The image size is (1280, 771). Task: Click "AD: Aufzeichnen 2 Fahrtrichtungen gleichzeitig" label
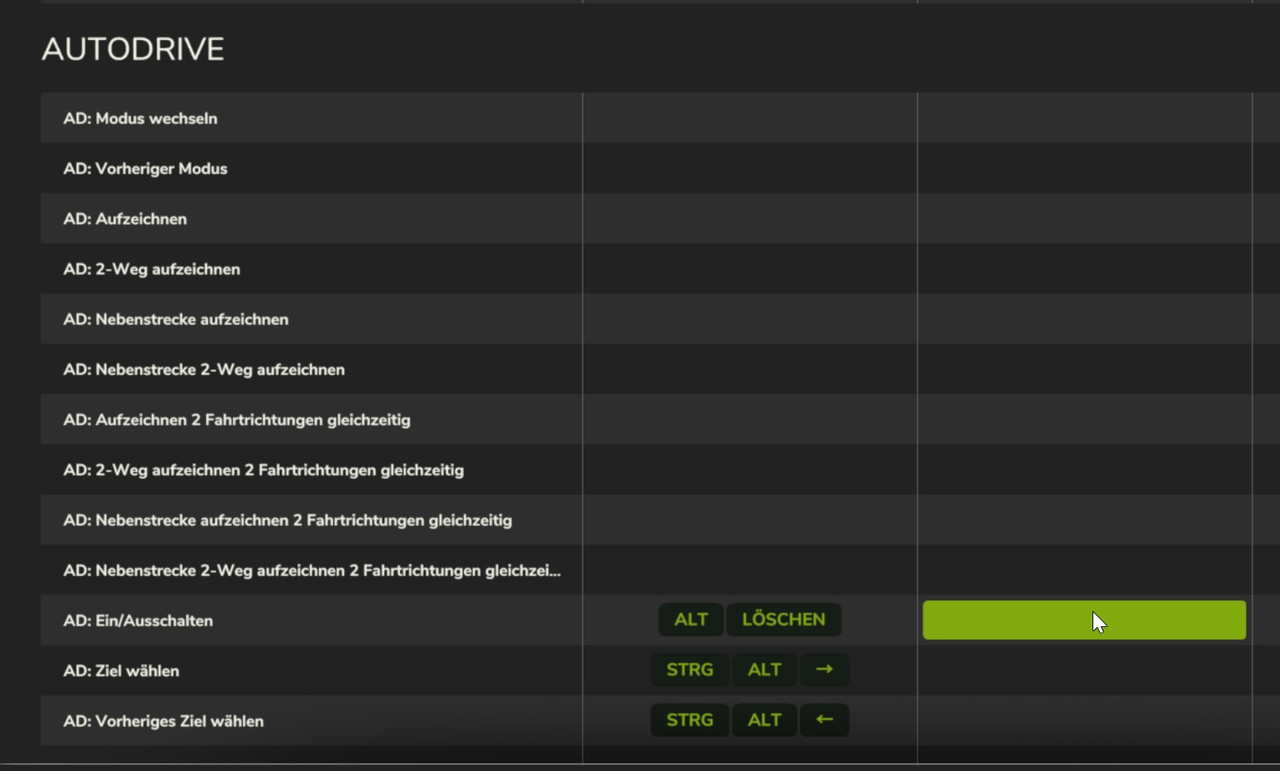pyautogui.click(x=237, y=420)
